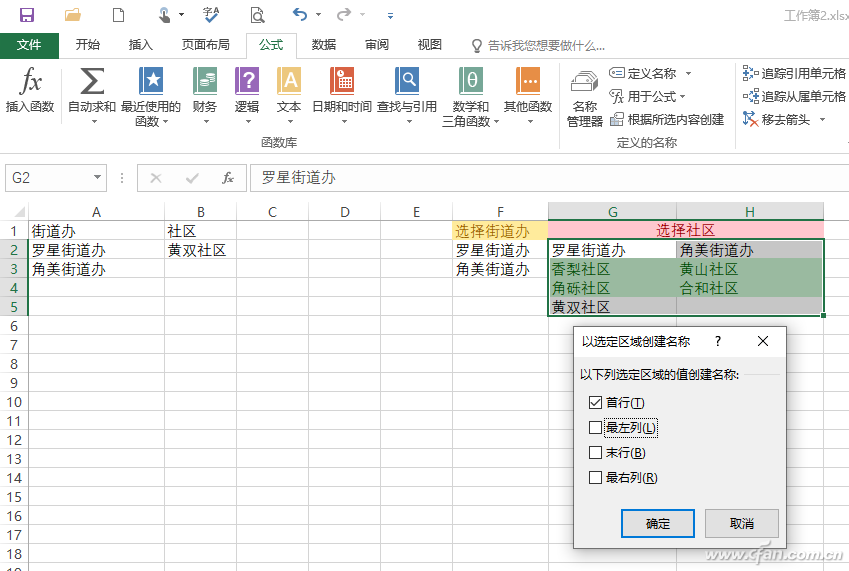Switch to the 数据 tab
849x571 pixels.
(324, 45)
